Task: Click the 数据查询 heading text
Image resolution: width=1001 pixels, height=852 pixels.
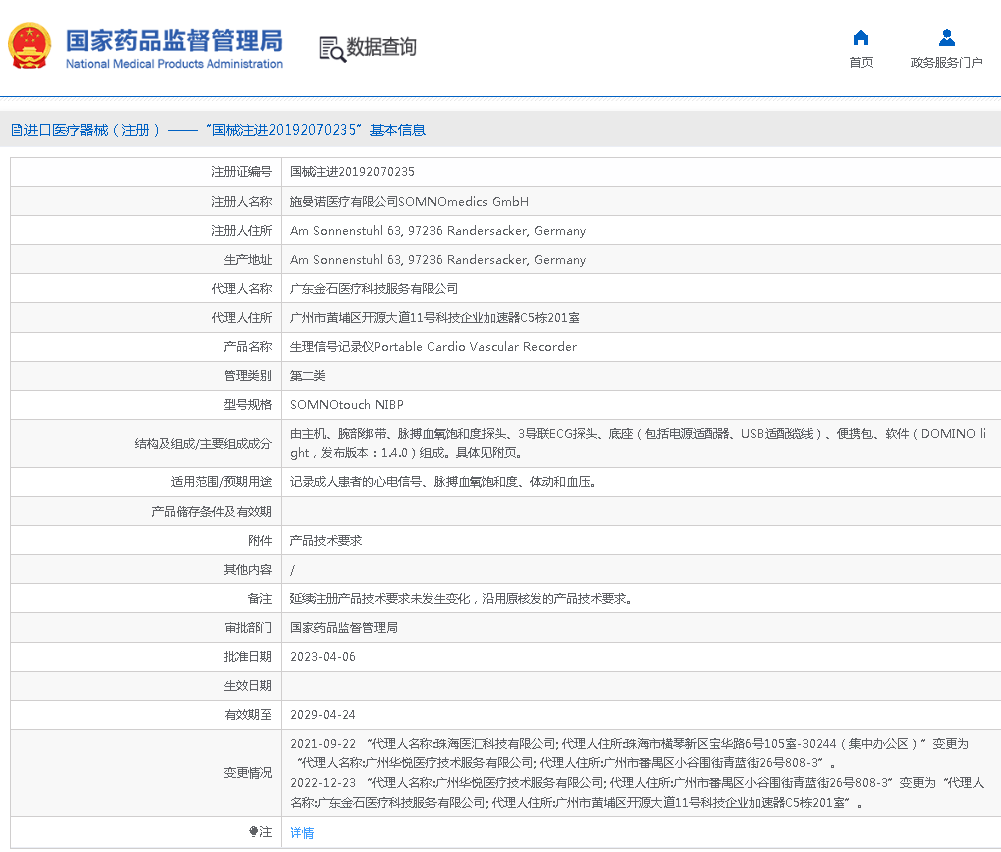Action: [x=381, y=47]
